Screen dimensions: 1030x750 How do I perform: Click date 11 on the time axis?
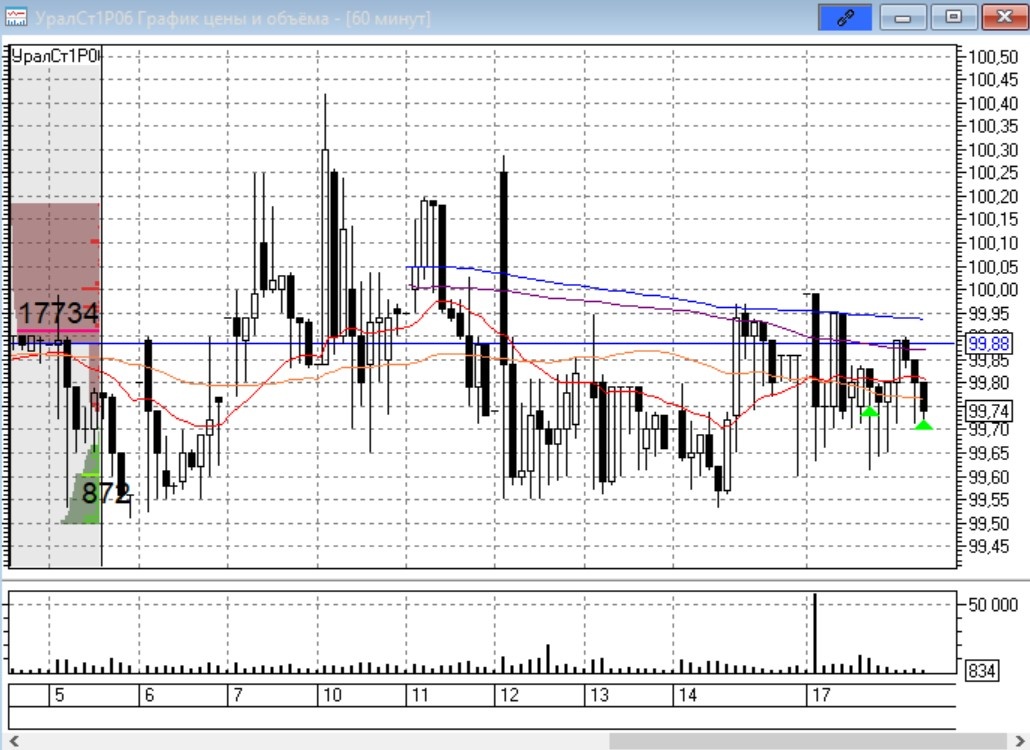point(420,695)
